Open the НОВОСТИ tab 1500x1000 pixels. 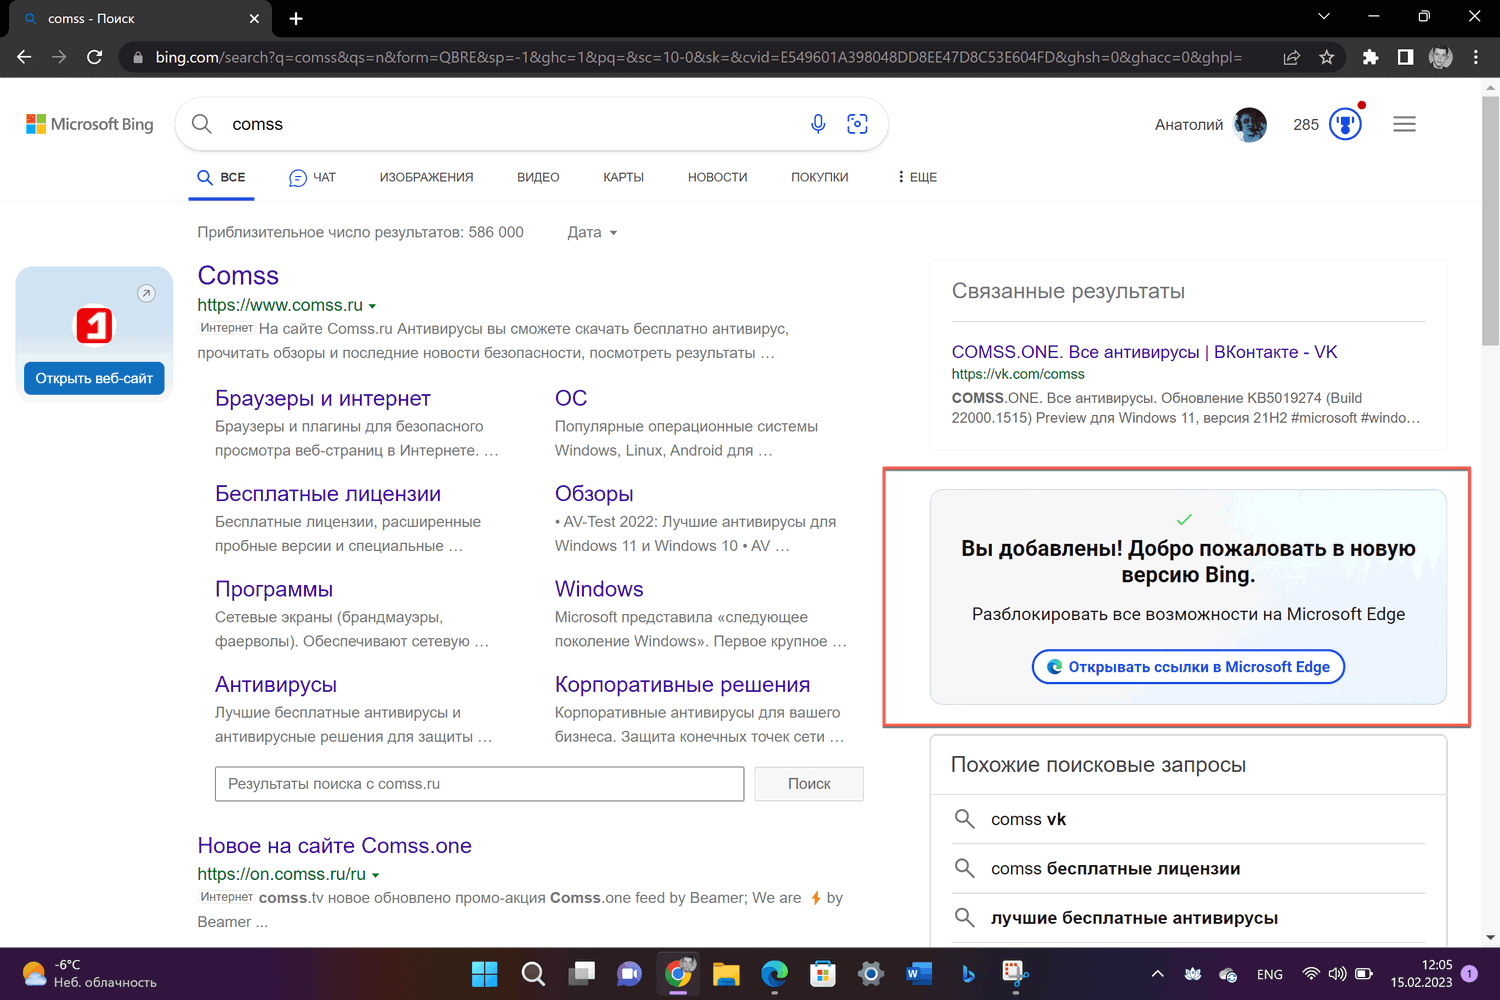pos(717,177)
